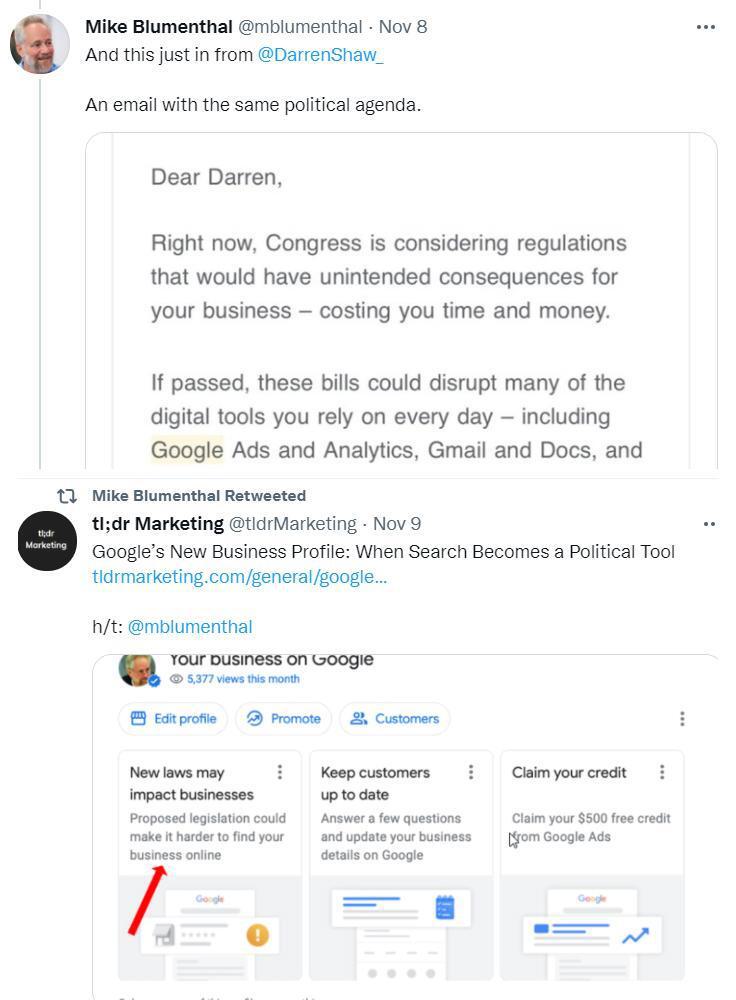The height and width of the screenshot is (1000, 736).
Task: Open more options on the tl;dr Marketing tweet
Action: coord(709,523)
